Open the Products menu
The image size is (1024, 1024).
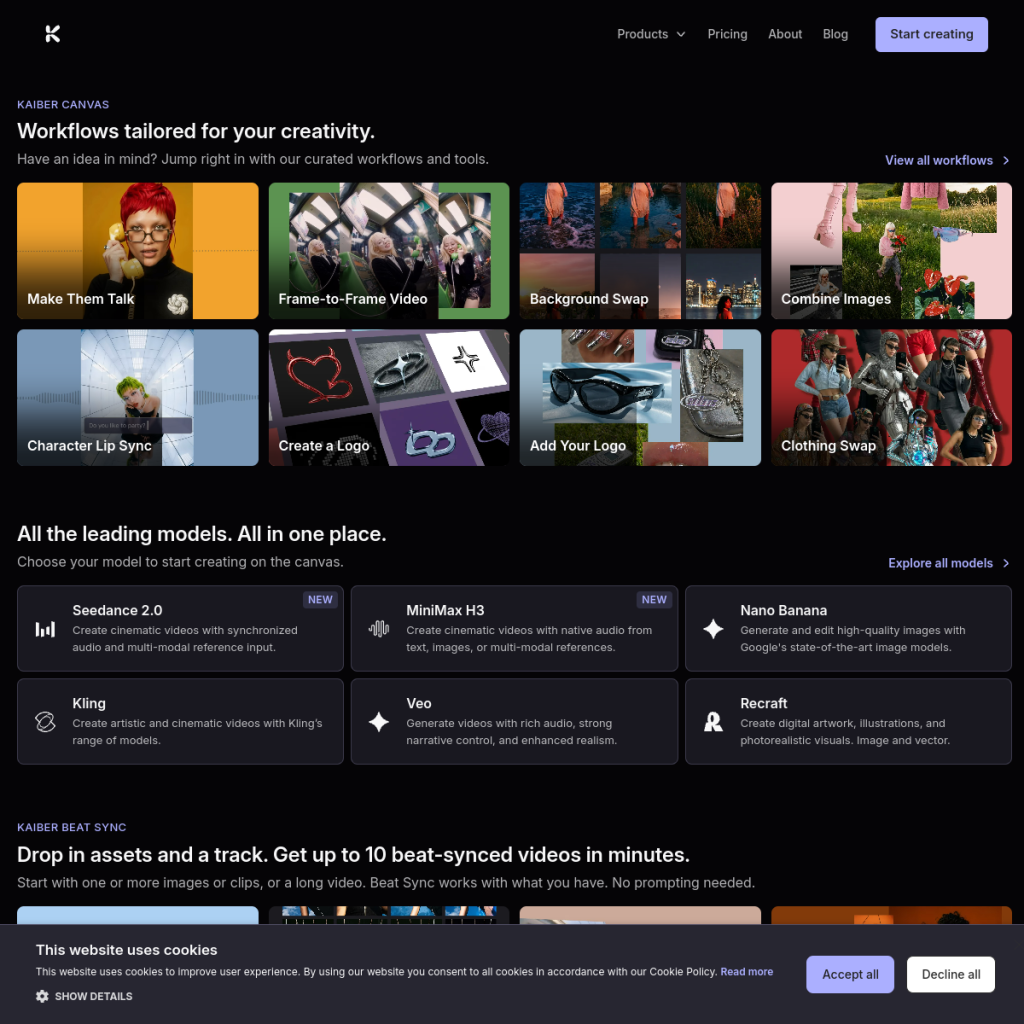point(651,34)
